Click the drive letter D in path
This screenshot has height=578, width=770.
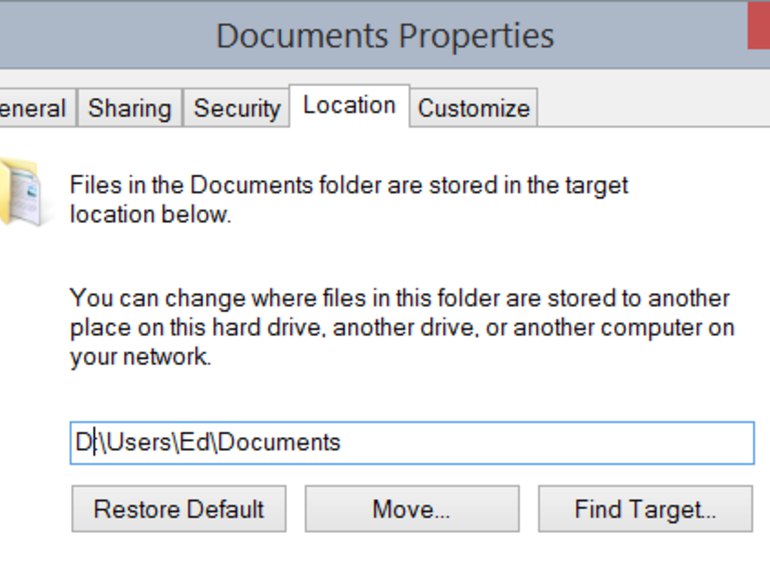[83, 442]
